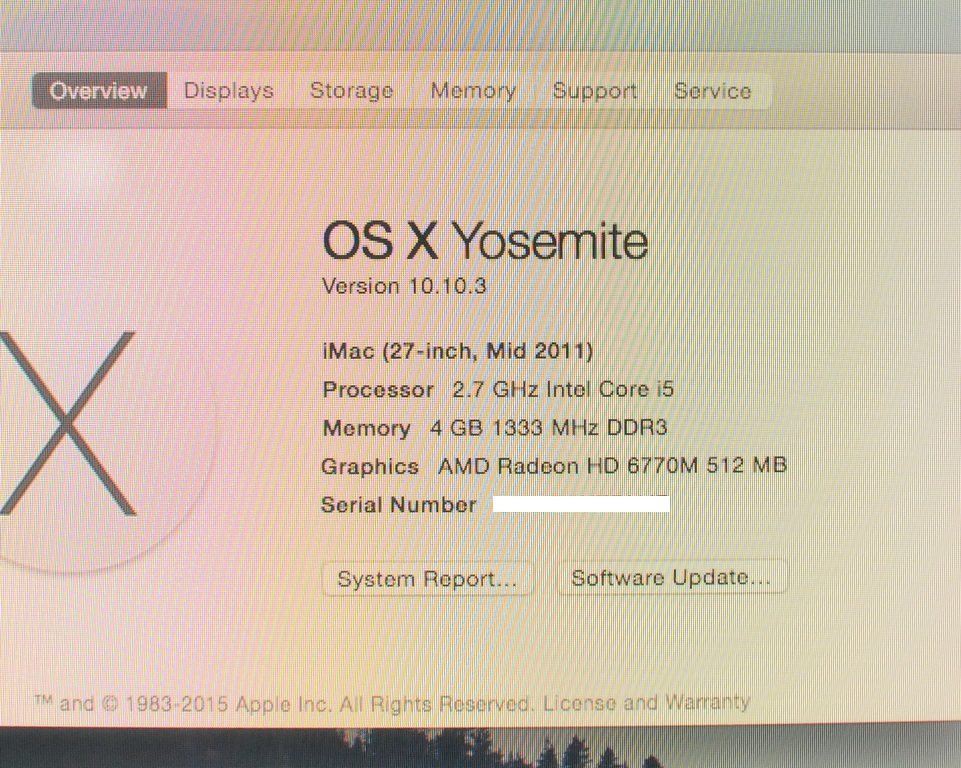The width and height of the screenshot is (961, 768).
Task: Switch to the Displays tab
Action: [229, 91]
